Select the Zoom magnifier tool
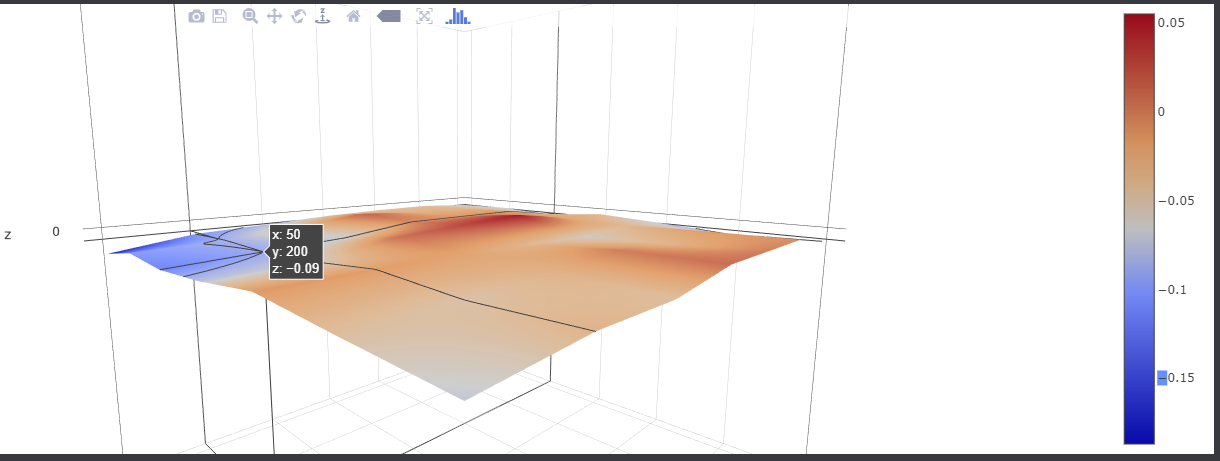Image resolution: width=1220 pixels, height=461 pixels. pos(250,16)
